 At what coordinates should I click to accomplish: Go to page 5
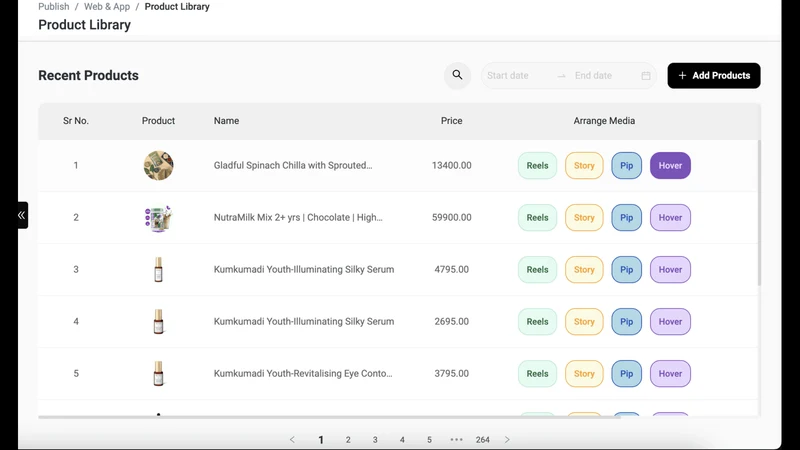[429, 439]
